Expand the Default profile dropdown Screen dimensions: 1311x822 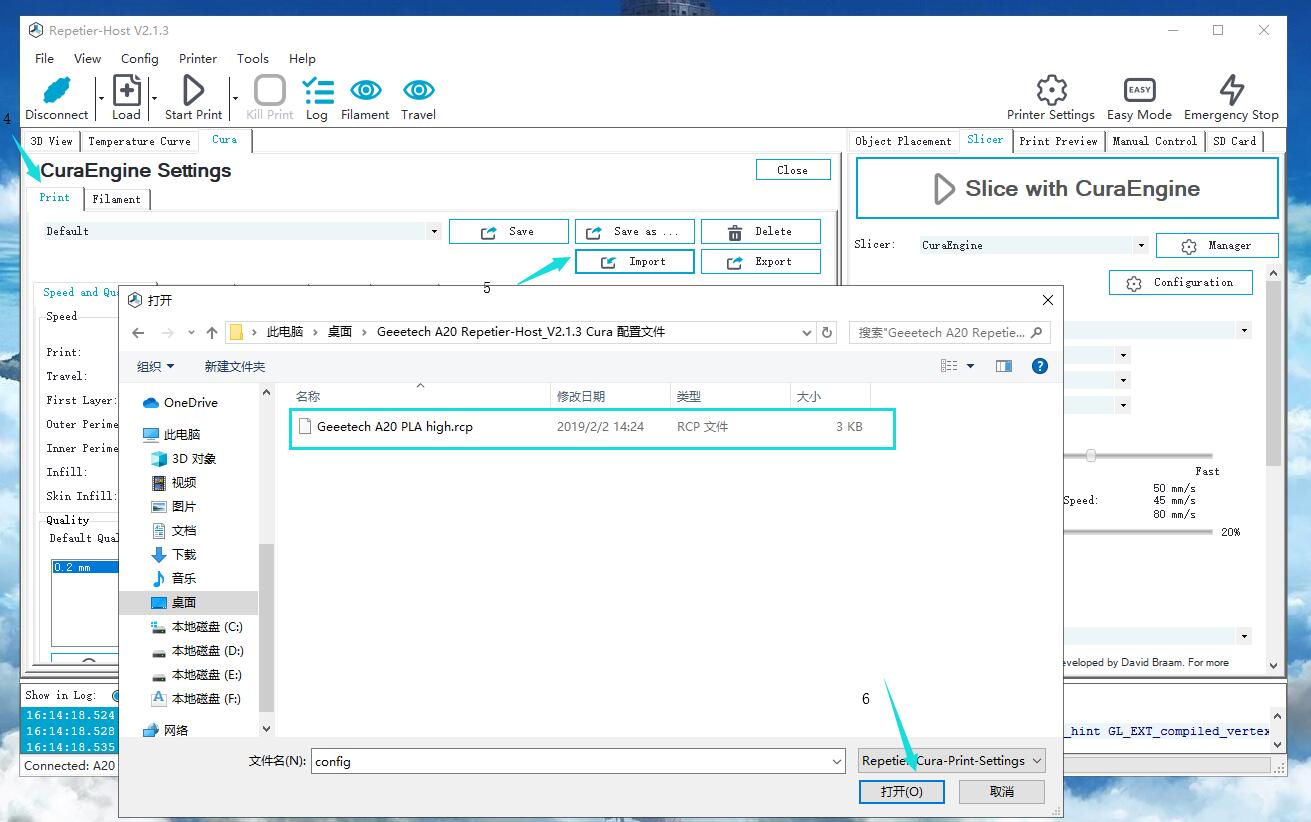point(434,231)
